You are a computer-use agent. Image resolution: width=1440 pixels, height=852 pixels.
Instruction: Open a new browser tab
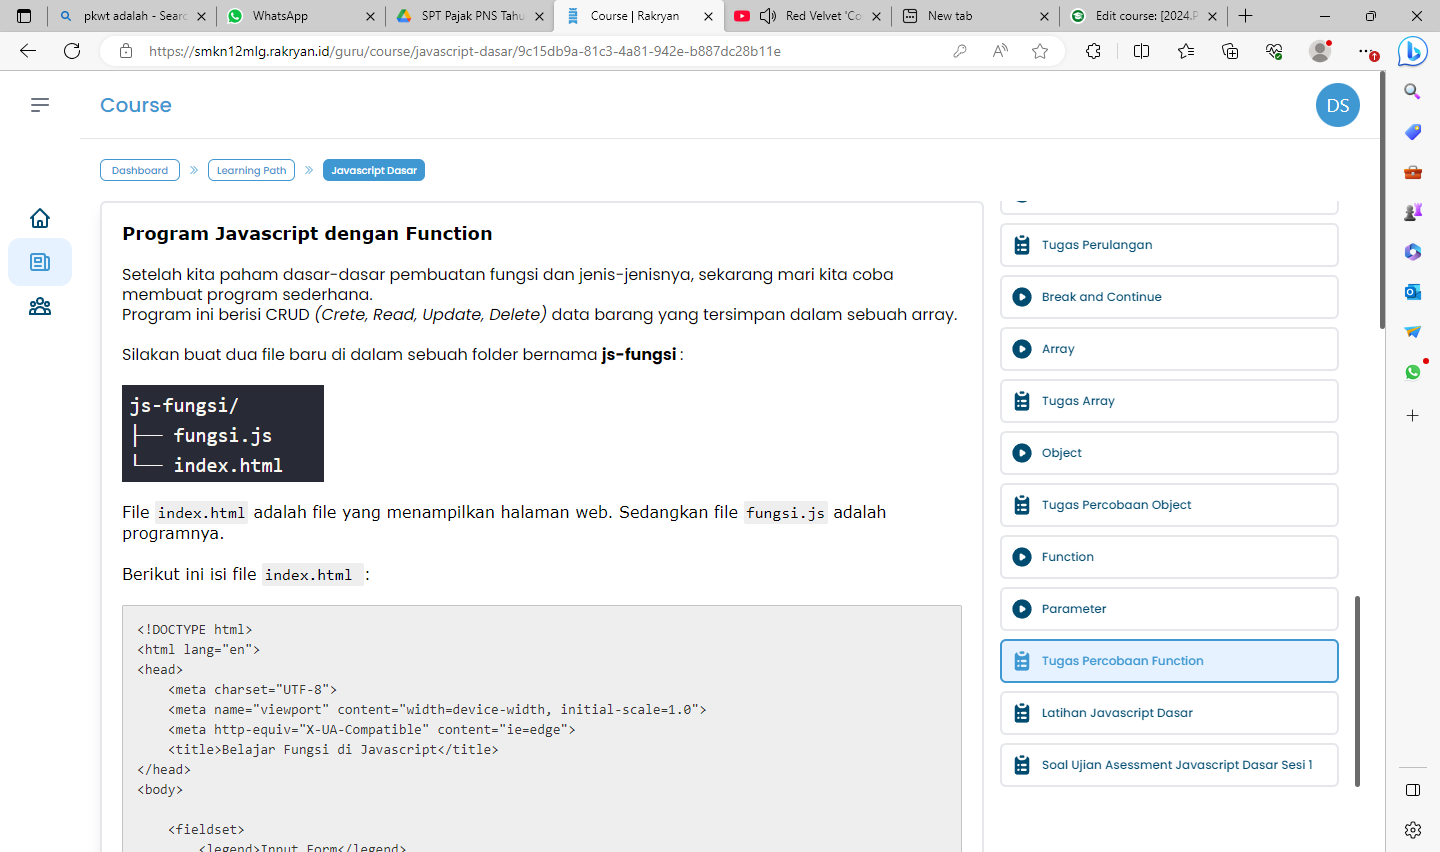(x=1245, y=16)
